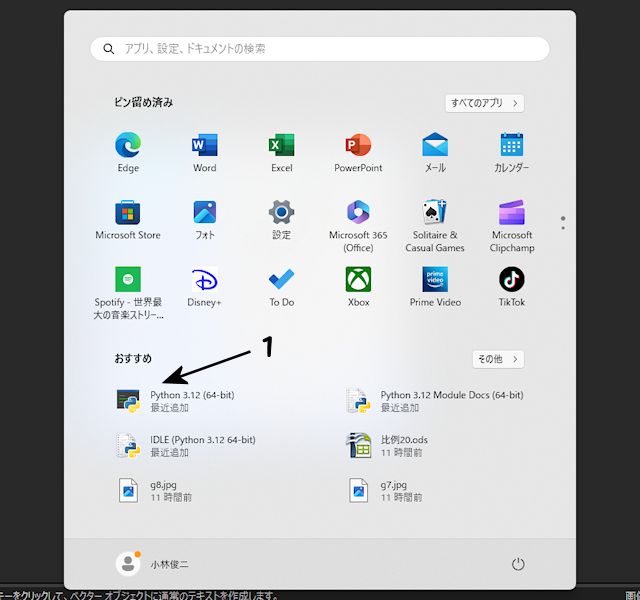
Task: Launch Microsoft Store
Action: [x=128, y=220]
